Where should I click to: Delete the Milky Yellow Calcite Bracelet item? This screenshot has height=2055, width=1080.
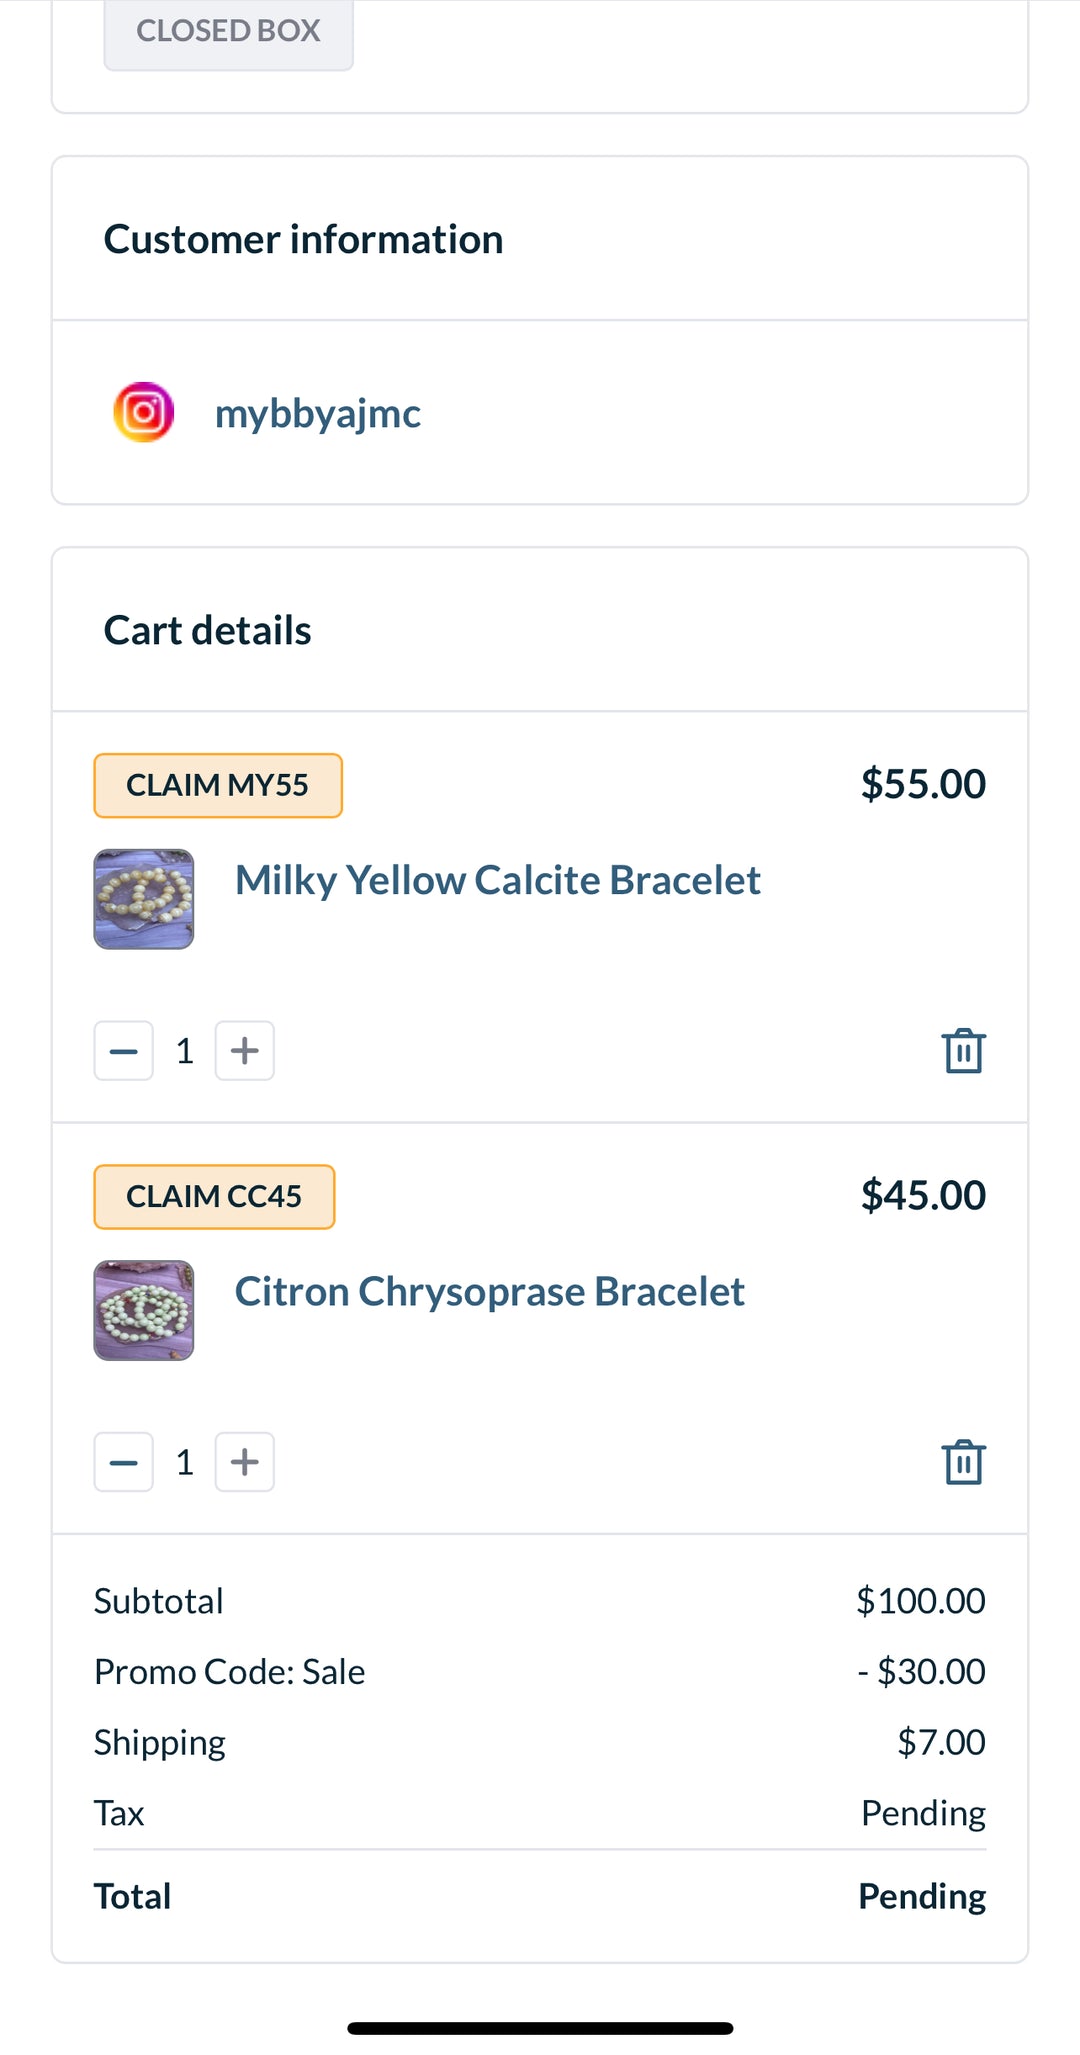point(963,1051)
